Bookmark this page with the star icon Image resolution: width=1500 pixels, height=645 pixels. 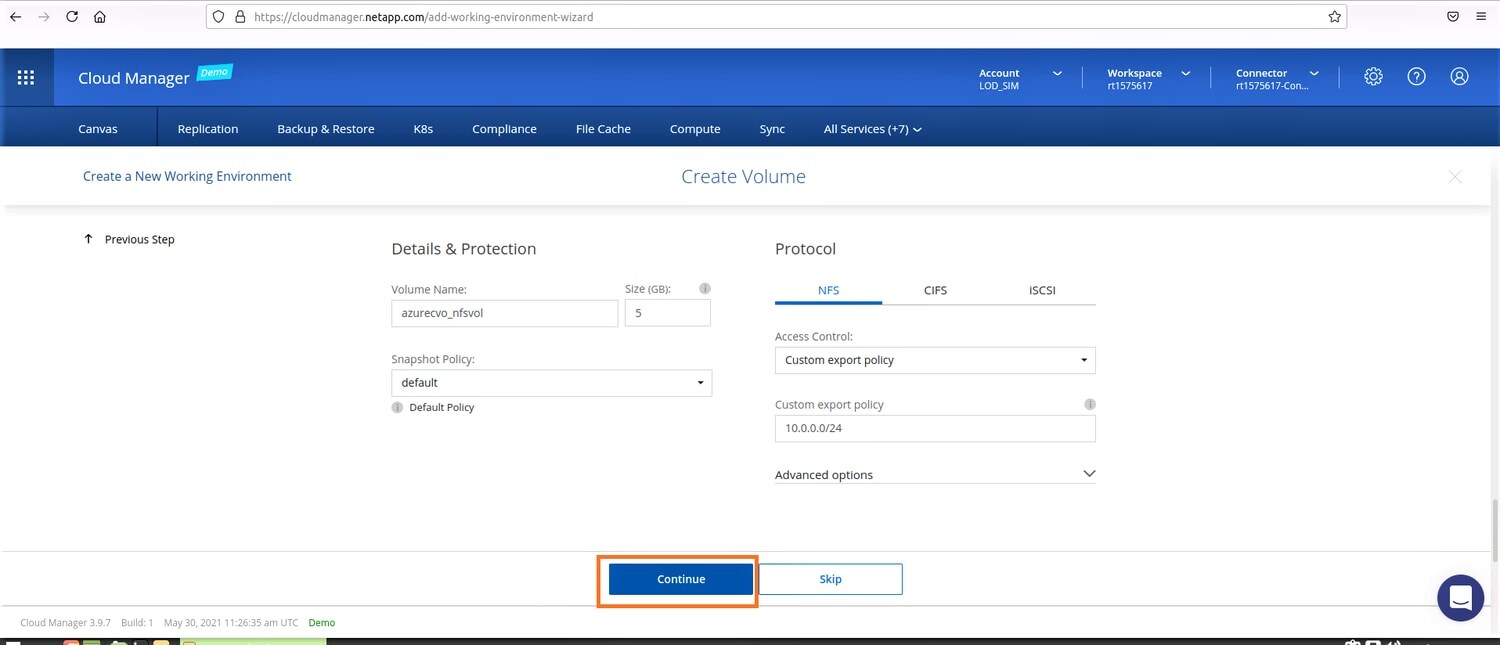point(1334,17)
